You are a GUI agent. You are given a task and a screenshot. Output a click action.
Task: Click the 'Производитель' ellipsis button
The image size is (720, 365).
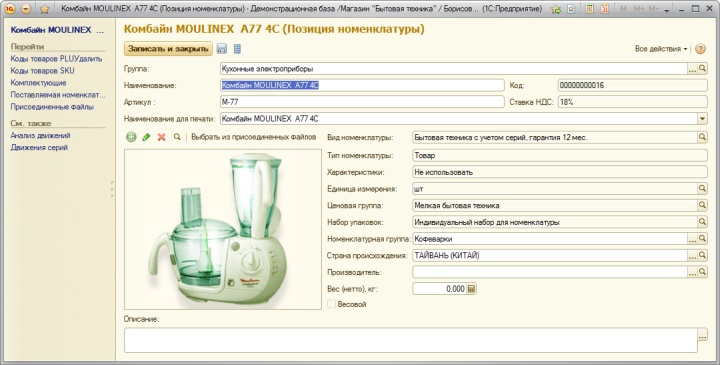tap(692, 272)
